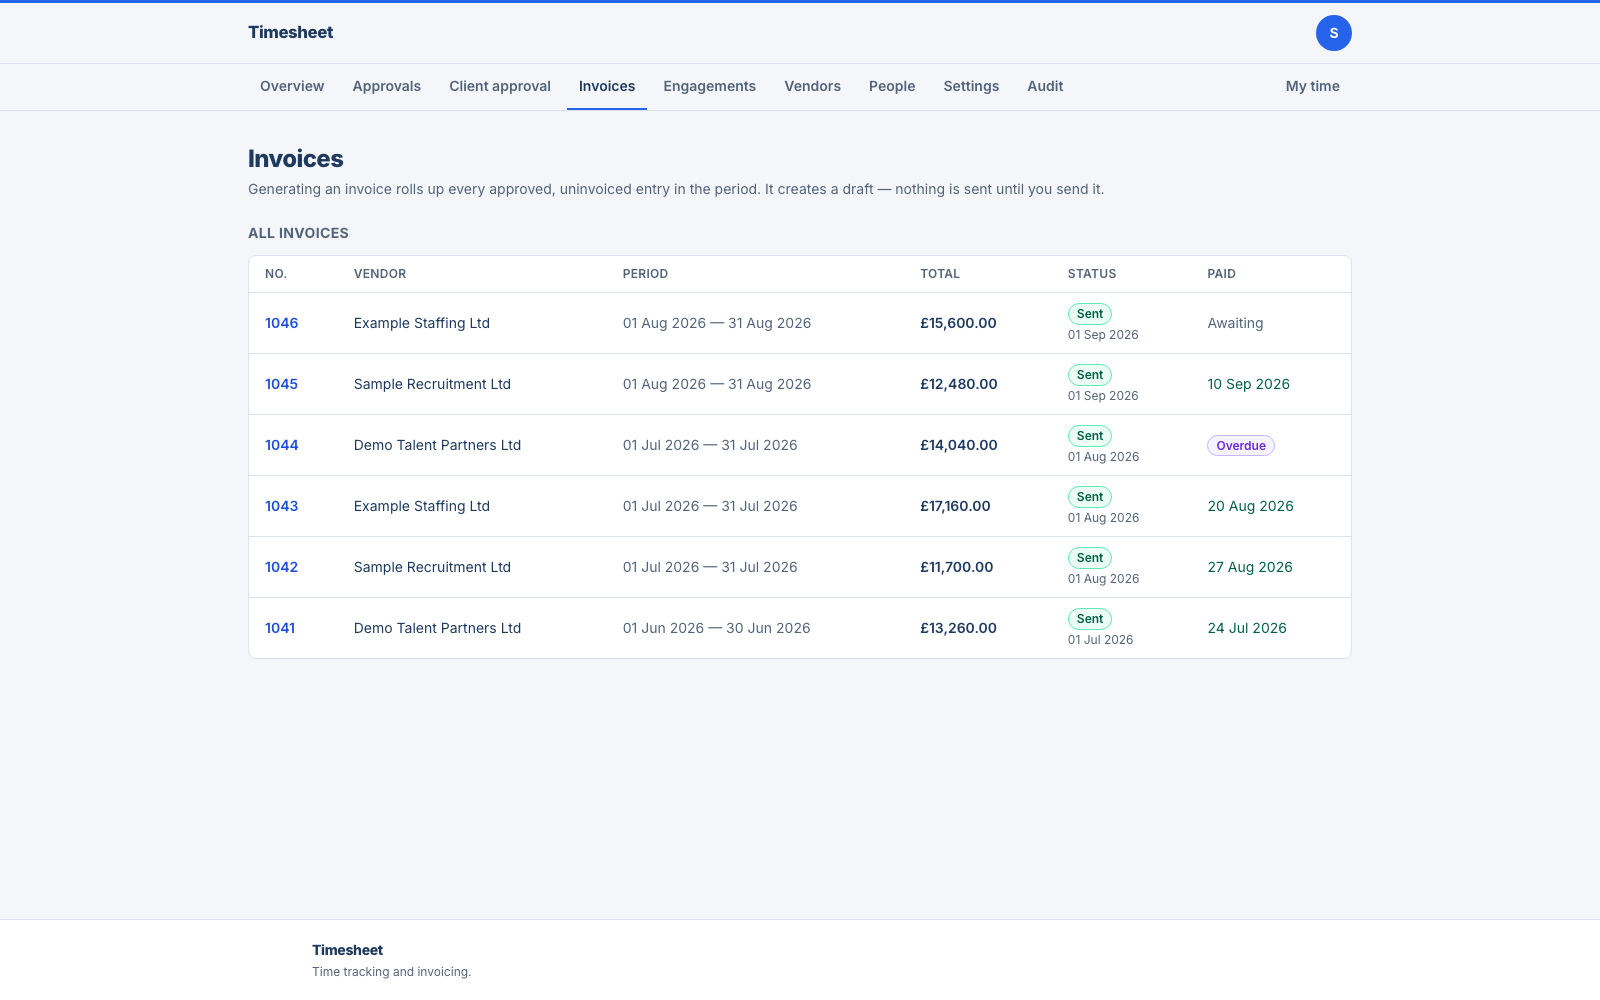Open the Approvals tab
This screenshot has height=1000, width=1600.
[386, 86]
